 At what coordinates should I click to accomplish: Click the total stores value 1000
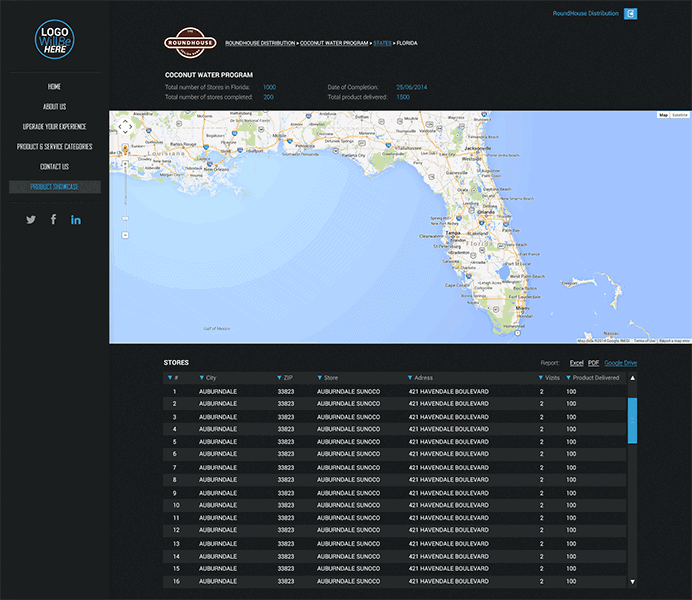pyautogui.click(x=269, y=87)
